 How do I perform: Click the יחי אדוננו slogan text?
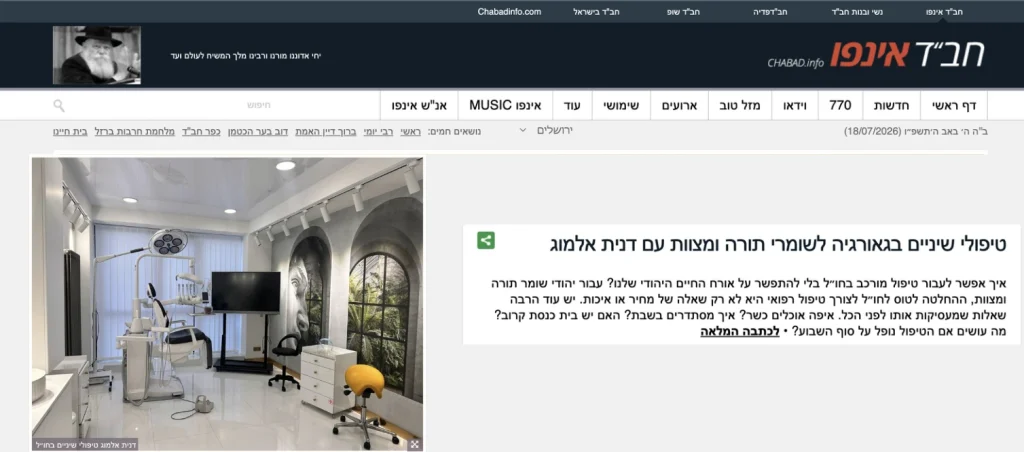click(x=246, y=56)
